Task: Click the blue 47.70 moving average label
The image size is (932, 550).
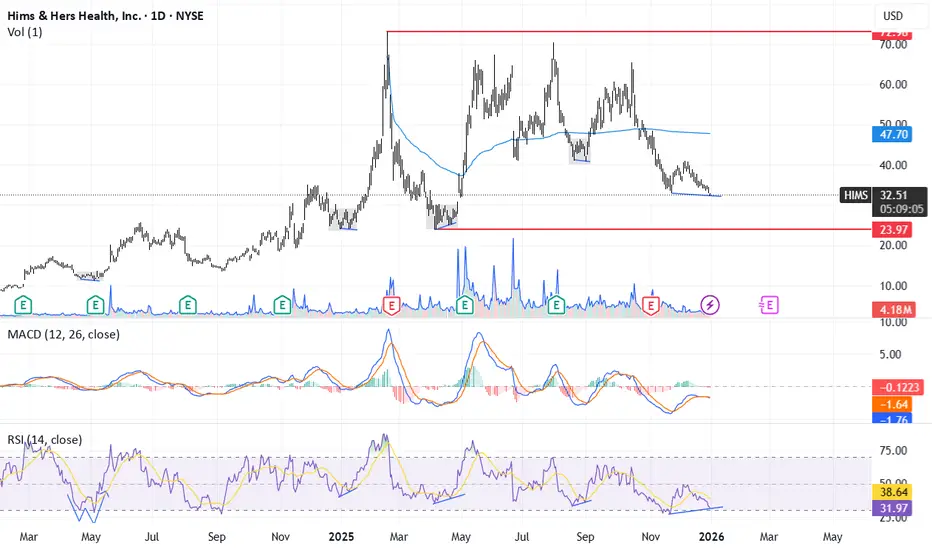Action: tap(892, 134)
